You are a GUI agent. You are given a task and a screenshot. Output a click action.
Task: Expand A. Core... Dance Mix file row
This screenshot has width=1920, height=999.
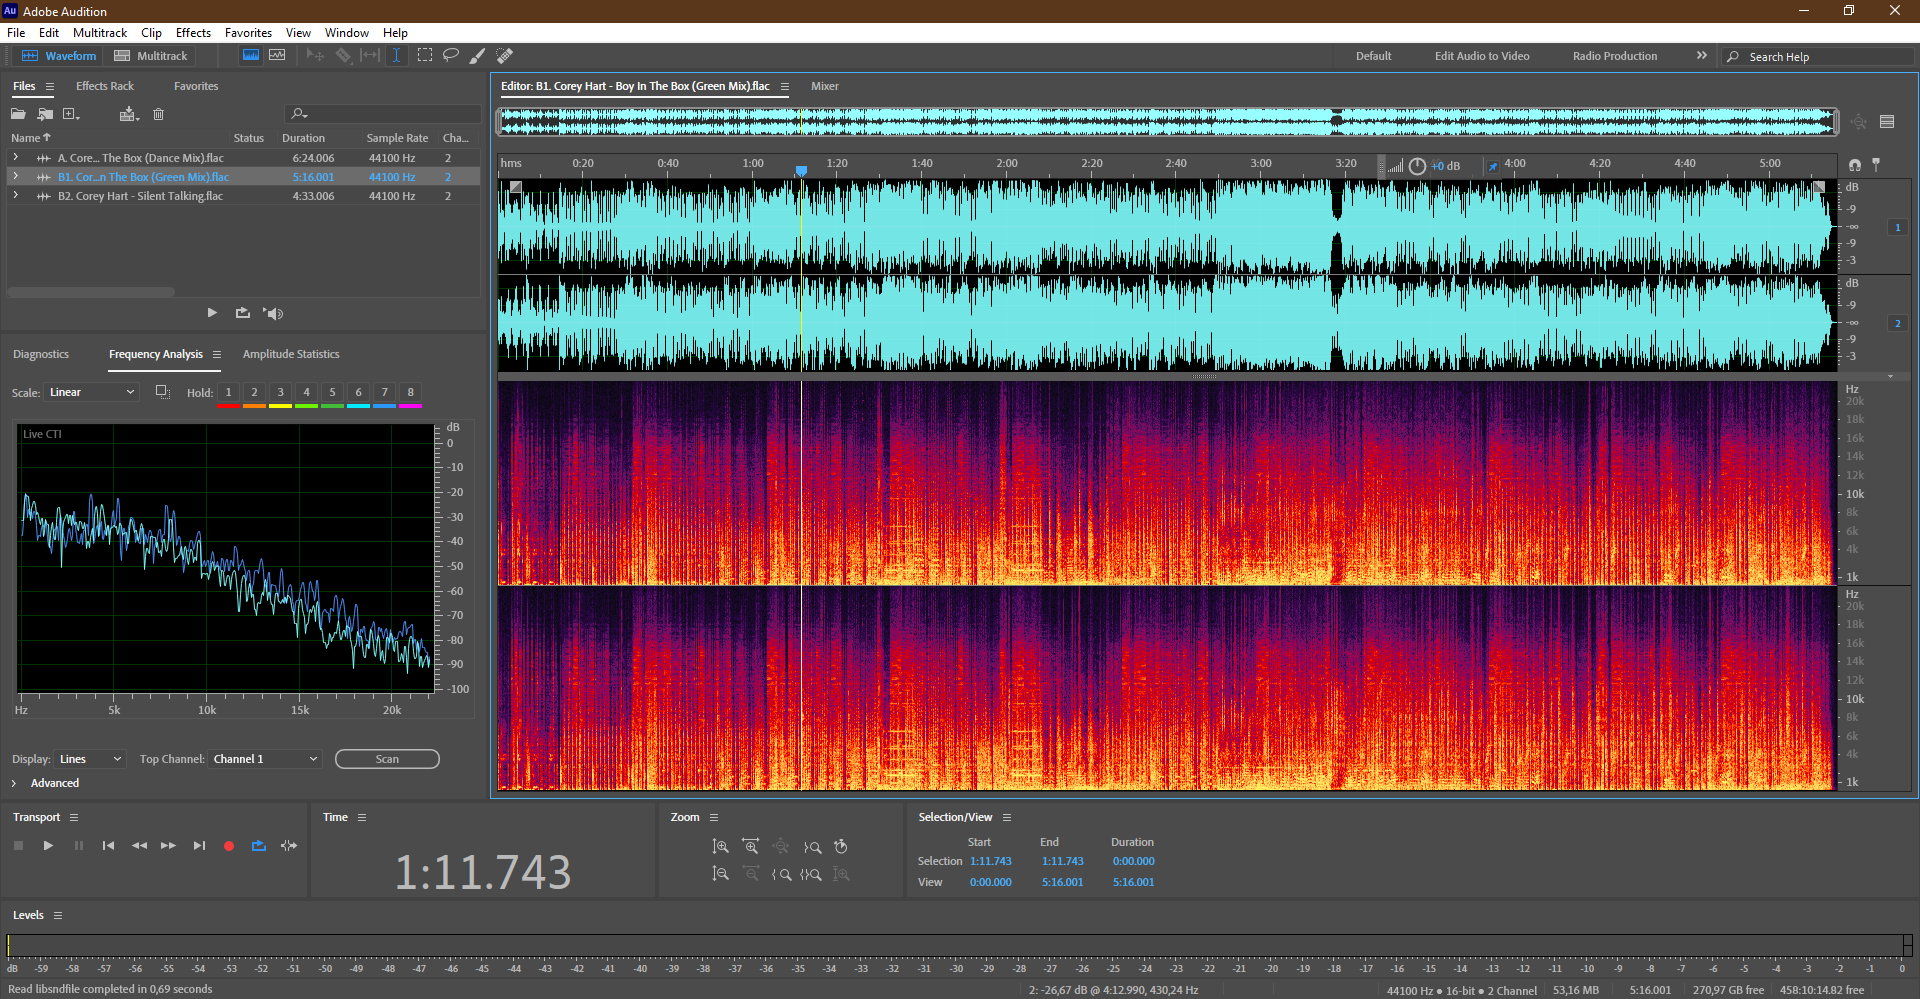(x=15, y=158)
